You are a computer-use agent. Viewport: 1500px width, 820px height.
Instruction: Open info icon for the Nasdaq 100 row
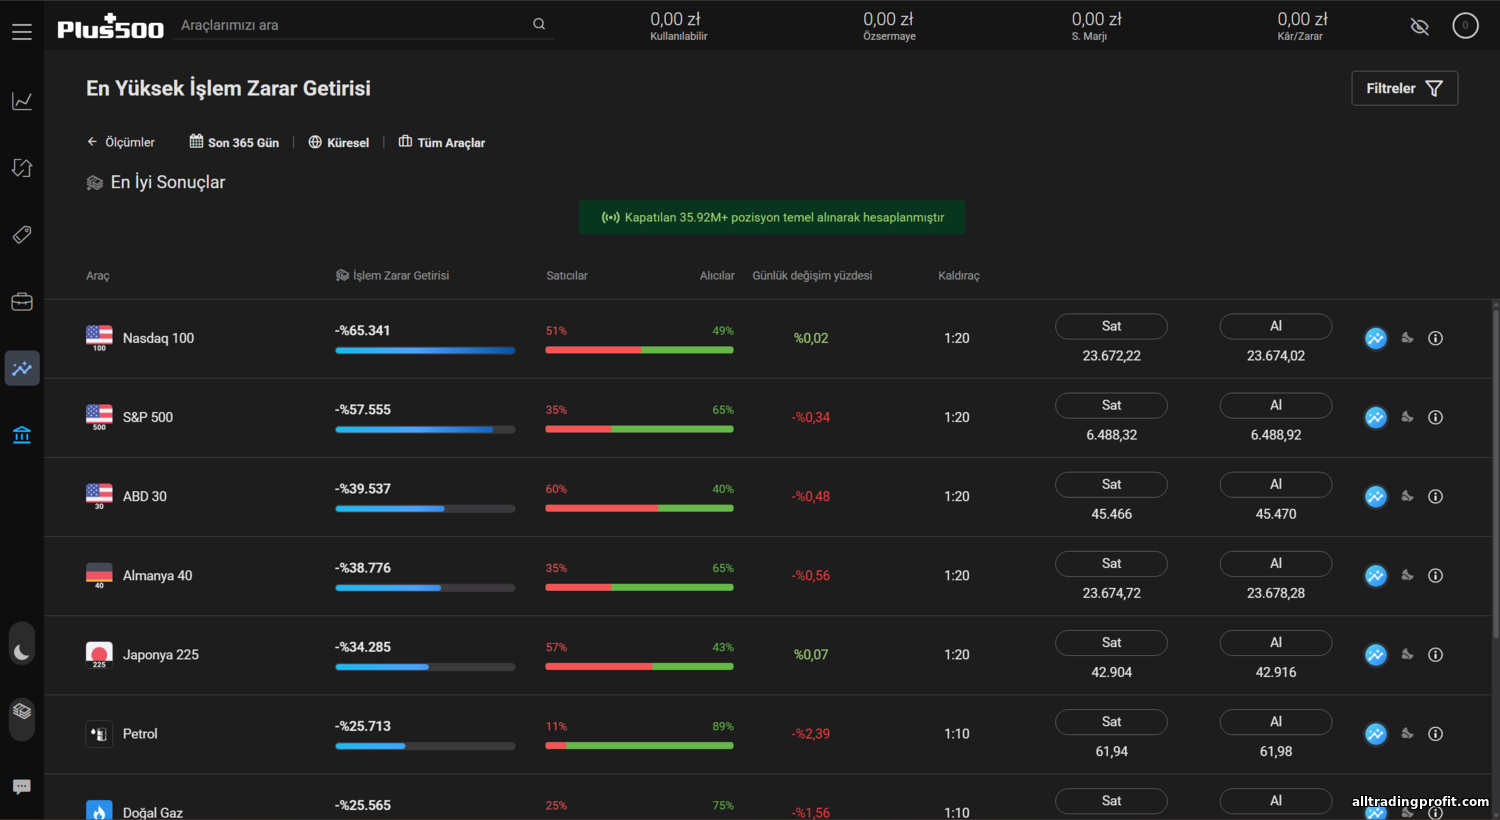click(x=1435, y=338)
